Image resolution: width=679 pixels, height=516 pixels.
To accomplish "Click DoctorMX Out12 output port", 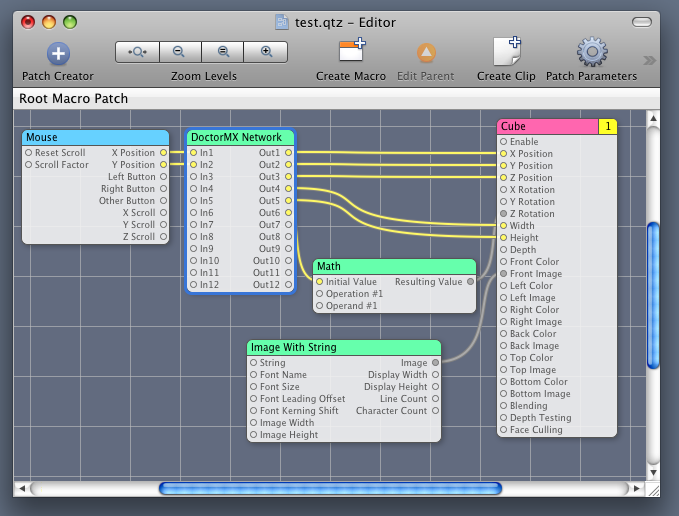I will [x=288, y=285].
